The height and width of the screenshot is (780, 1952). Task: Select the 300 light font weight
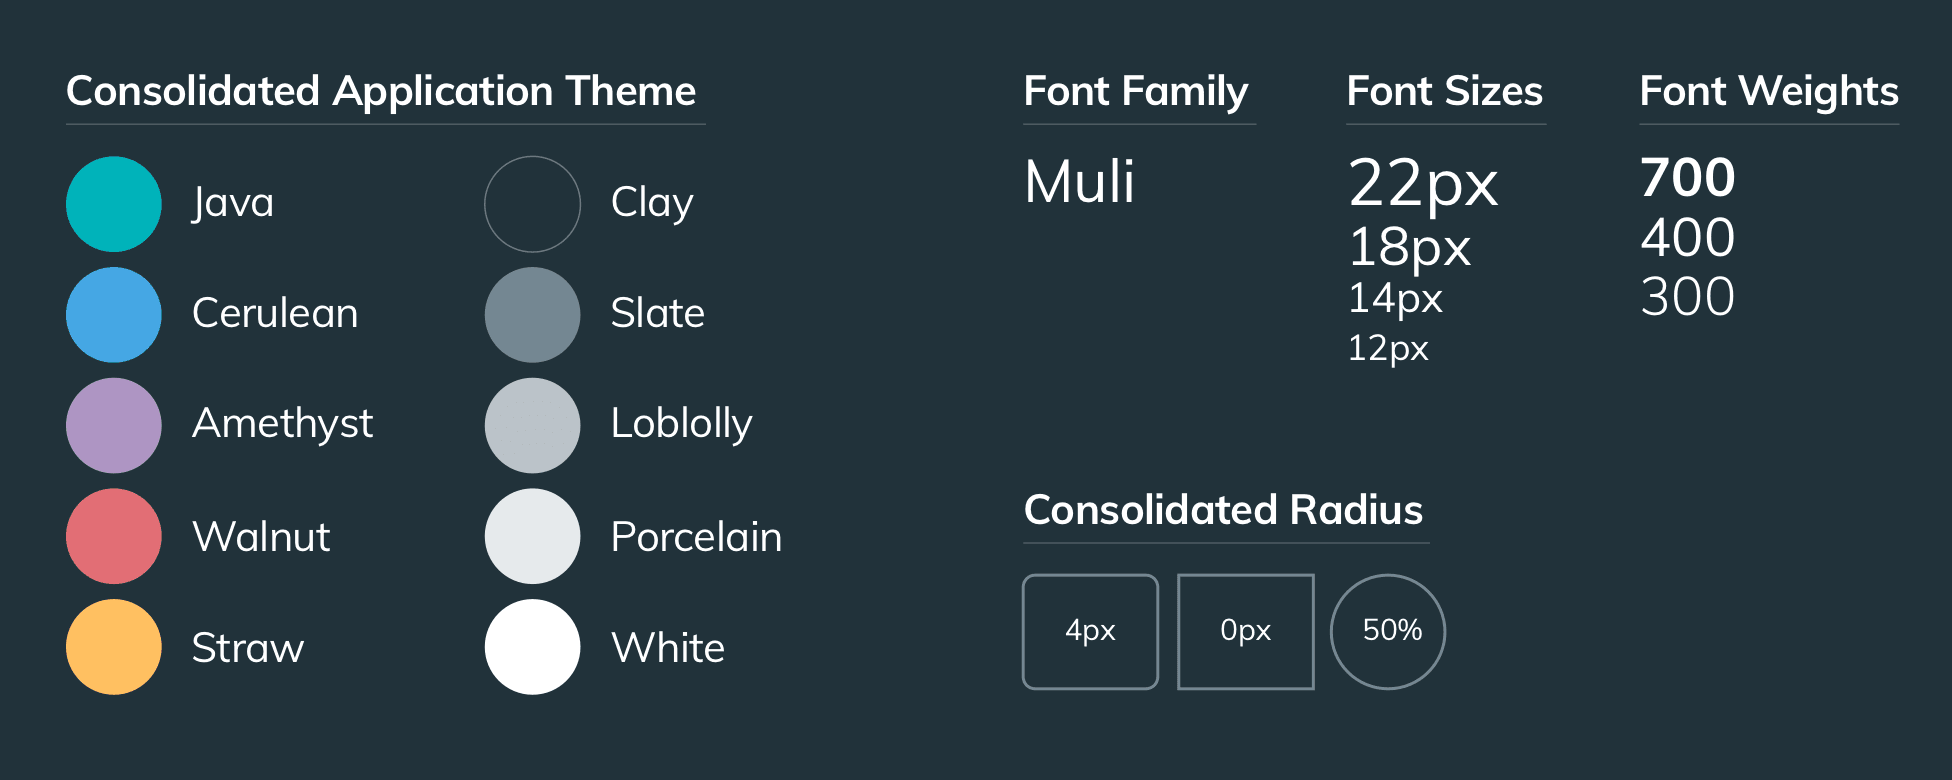[1687, 297]
